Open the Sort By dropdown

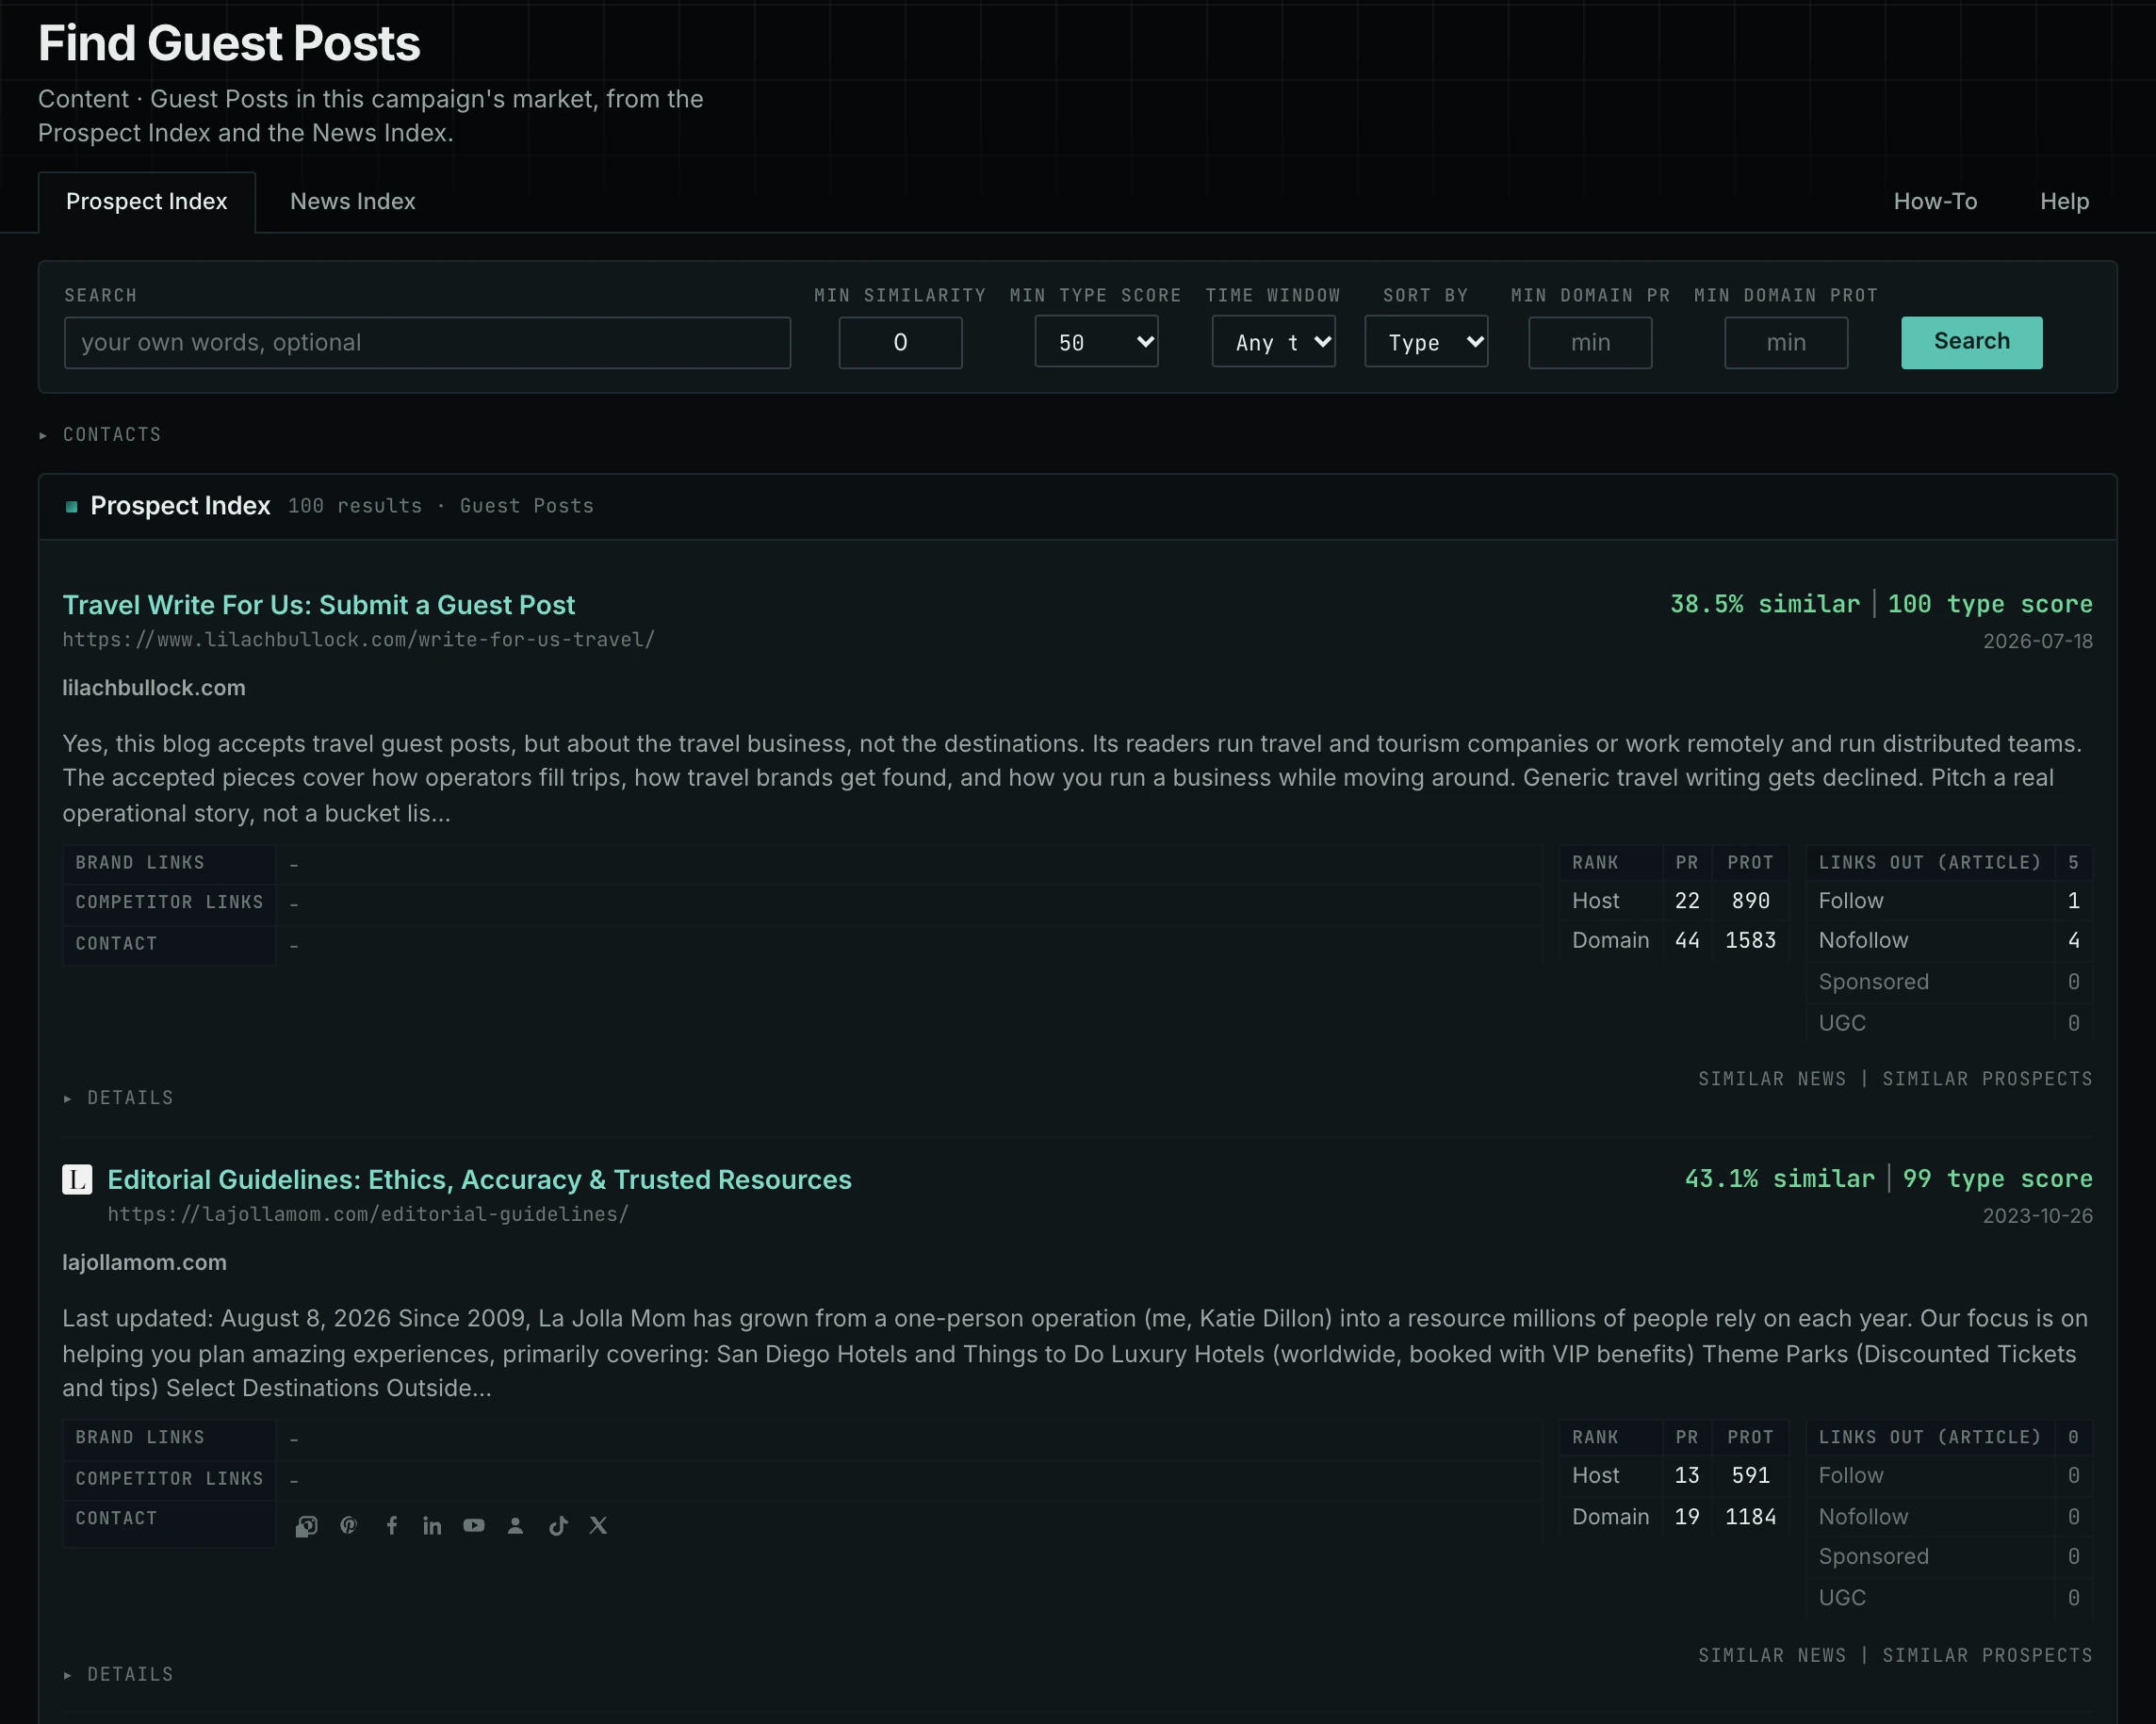click(1426, 342)
